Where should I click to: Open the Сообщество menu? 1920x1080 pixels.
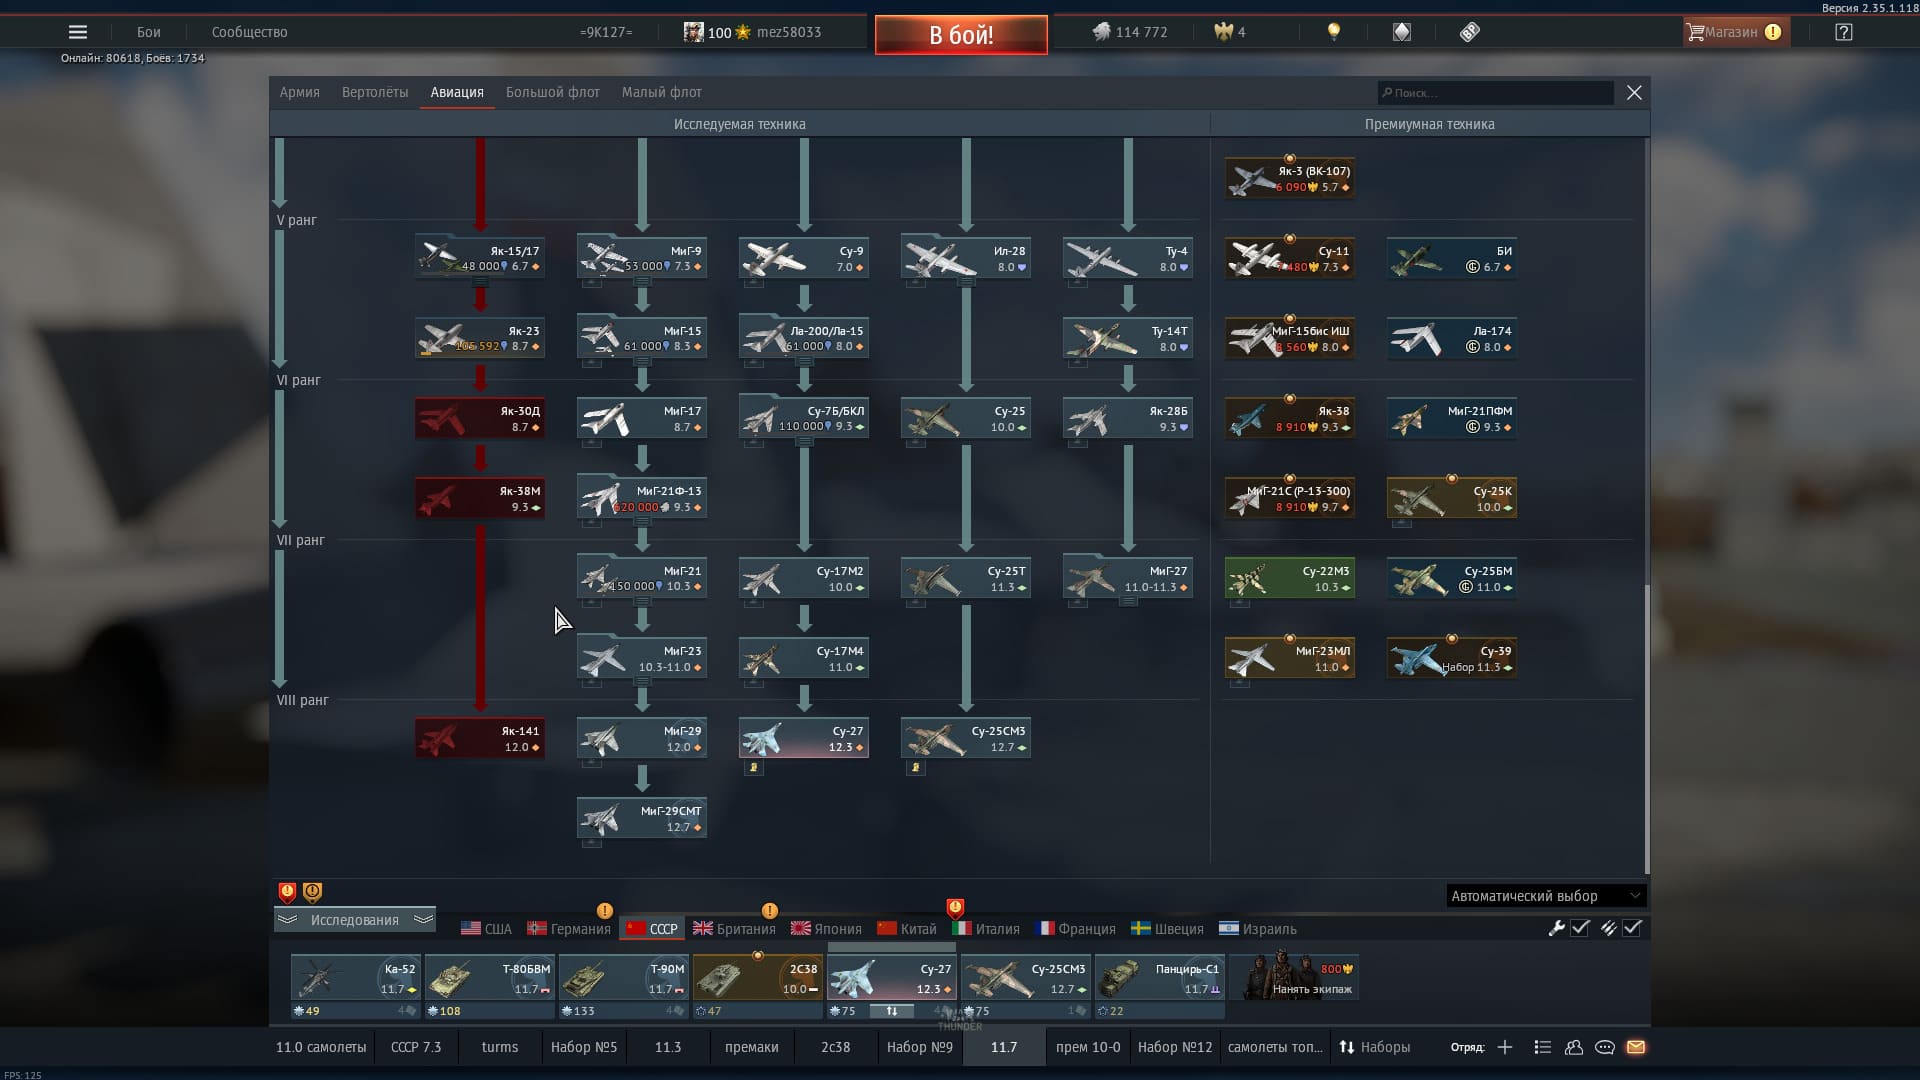click(x=250, y=32)
